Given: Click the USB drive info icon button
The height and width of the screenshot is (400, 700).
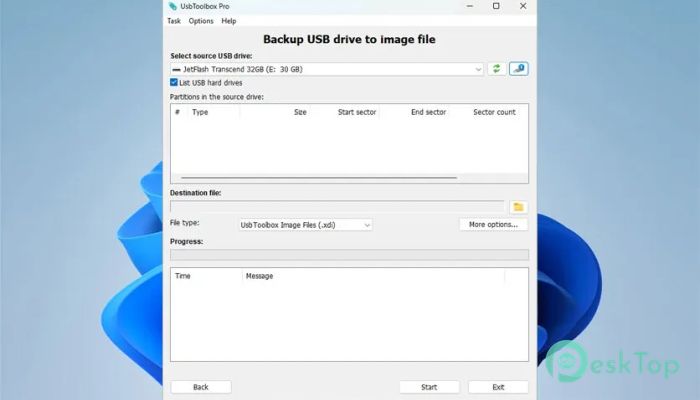Looking at the screenshot, I should [x=518, y=69].
